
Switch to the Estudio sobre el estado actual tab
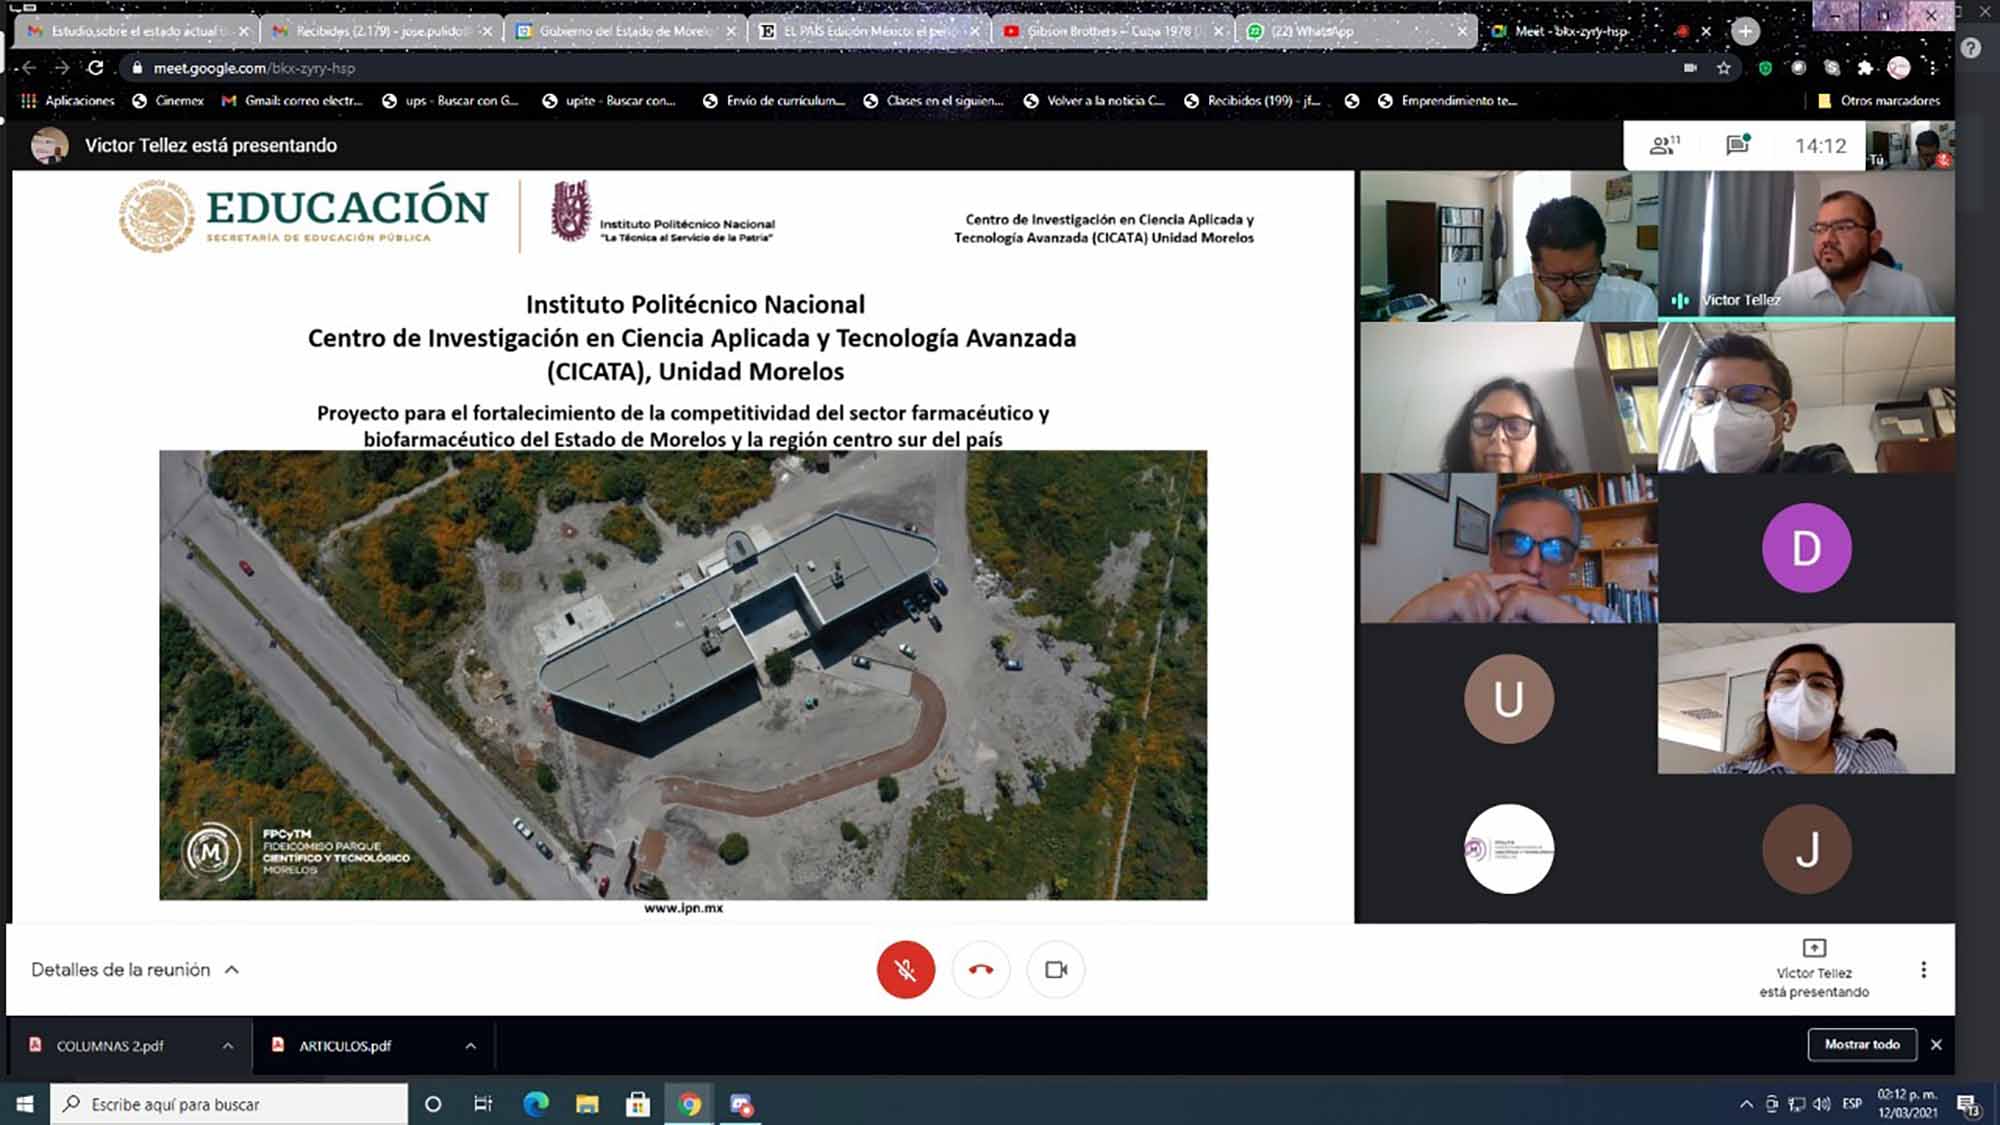[138, 31]
